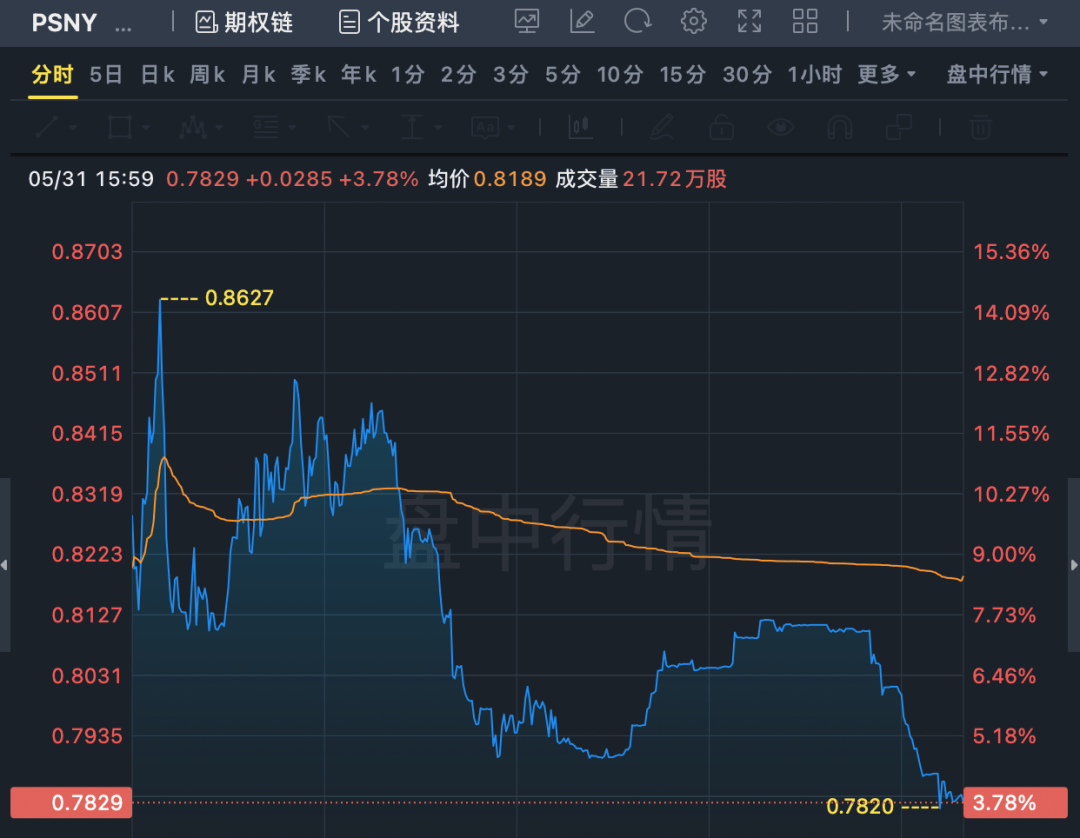Open the stock info (个股资料) panel
Image resolution: width=1080 pixels, height=838 pixels.
(x=397, y=22)
